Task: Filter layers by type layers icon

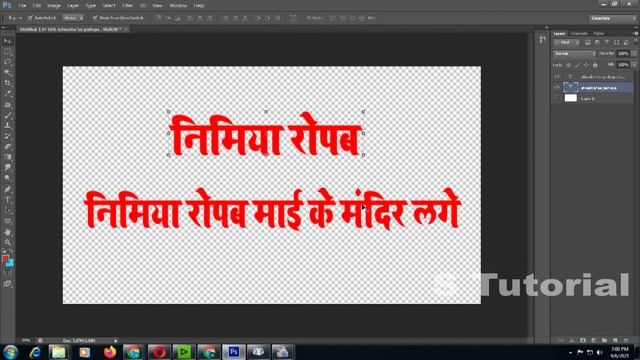Action: pyautogui.click(x=607, y=42)
